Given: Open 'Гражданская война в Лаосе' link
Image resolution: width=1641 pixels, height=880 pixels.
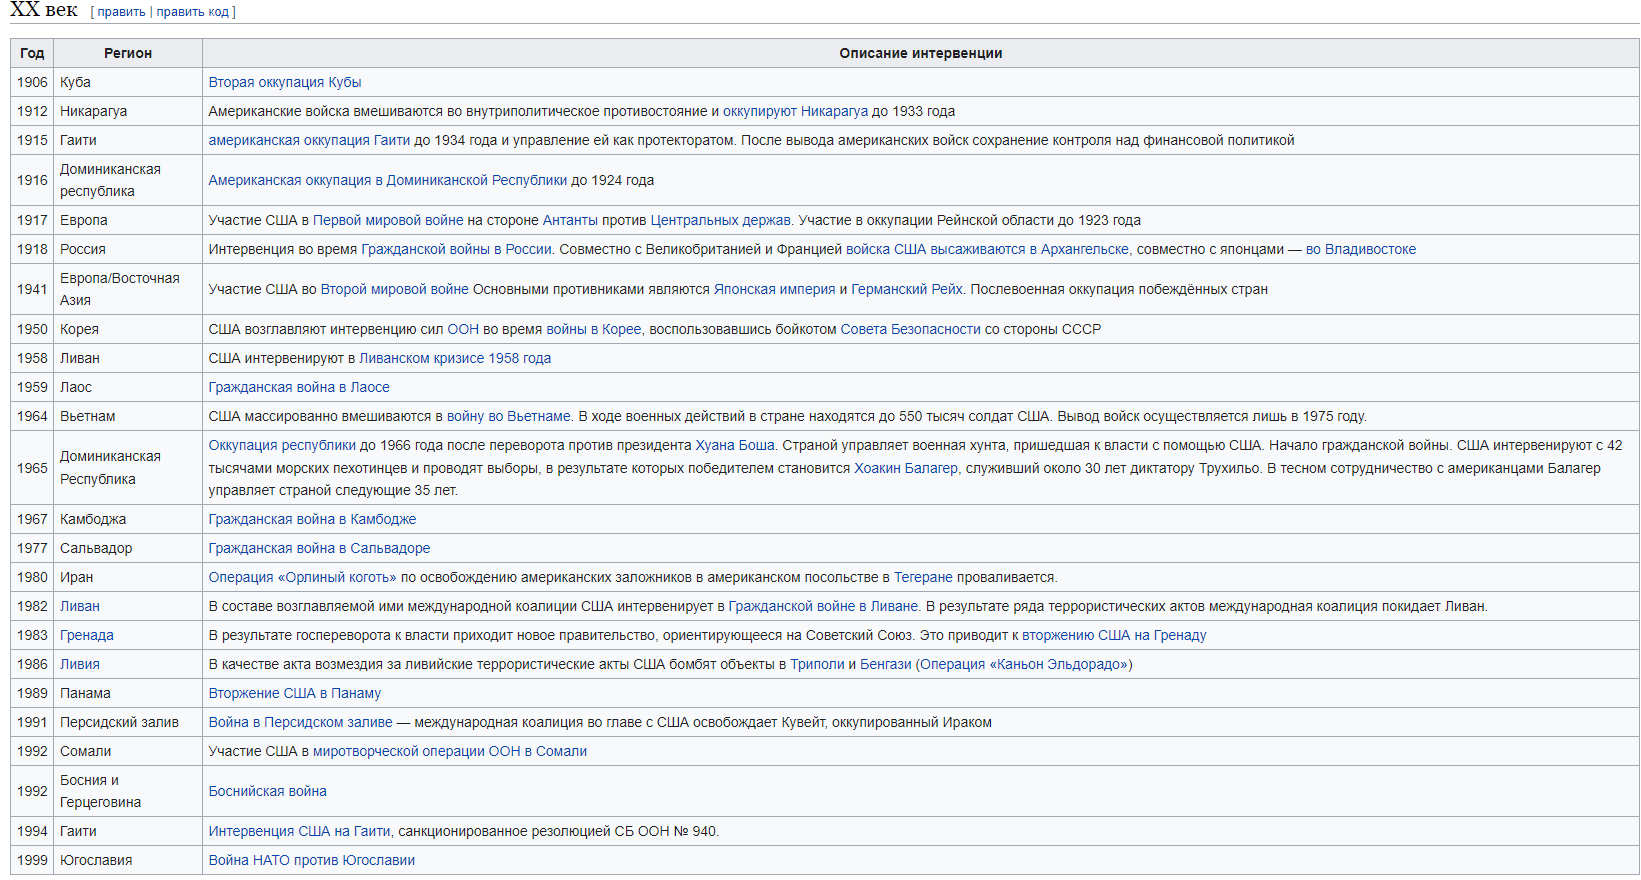Looking at the screenshot, I should (299, 387).
